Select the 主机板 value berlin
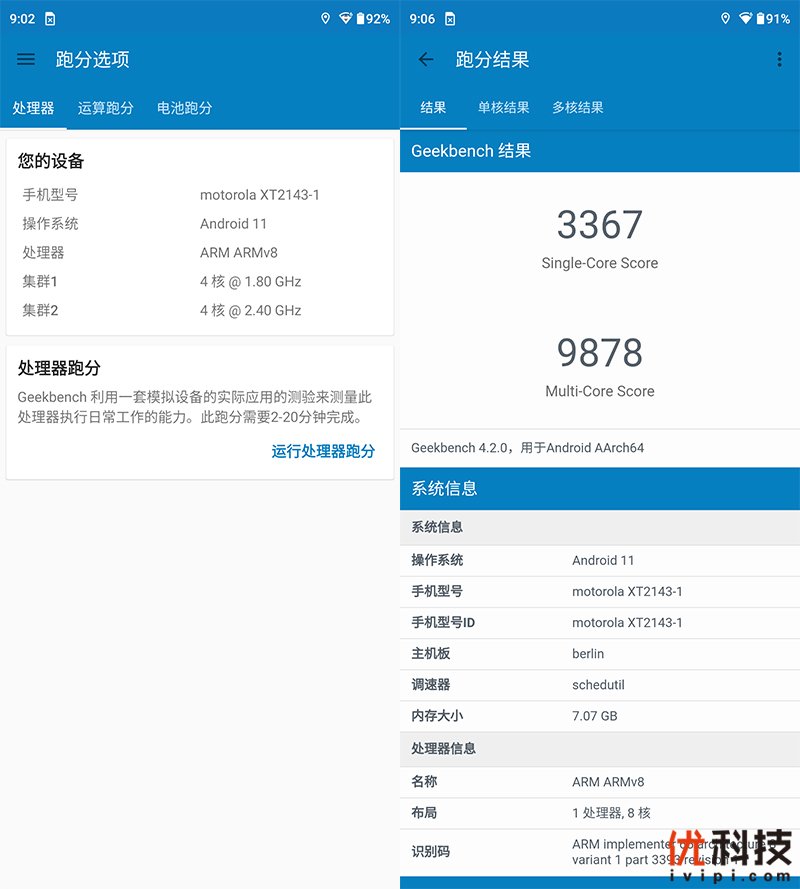800x889 pixels. coord(588,654)
